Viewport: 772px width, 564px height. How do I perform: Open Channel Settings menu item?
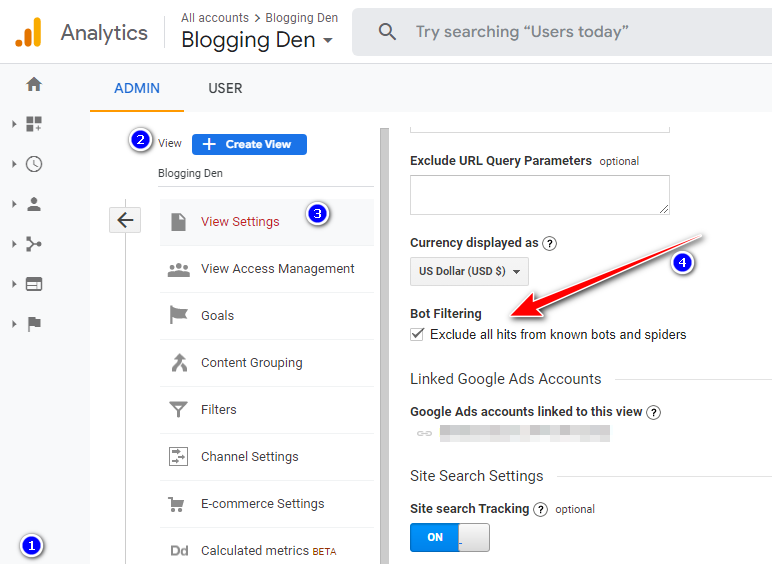coord(267,457)
